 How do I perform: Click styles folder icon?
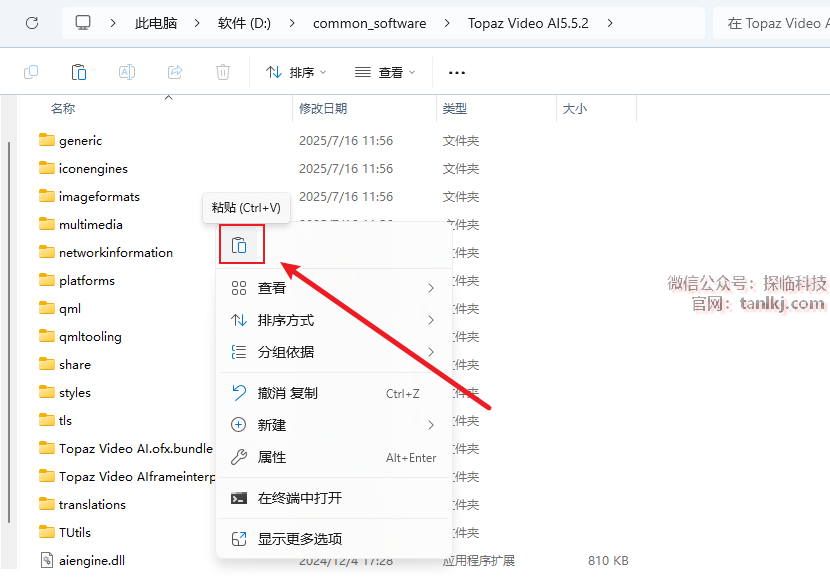pos(47,392)
